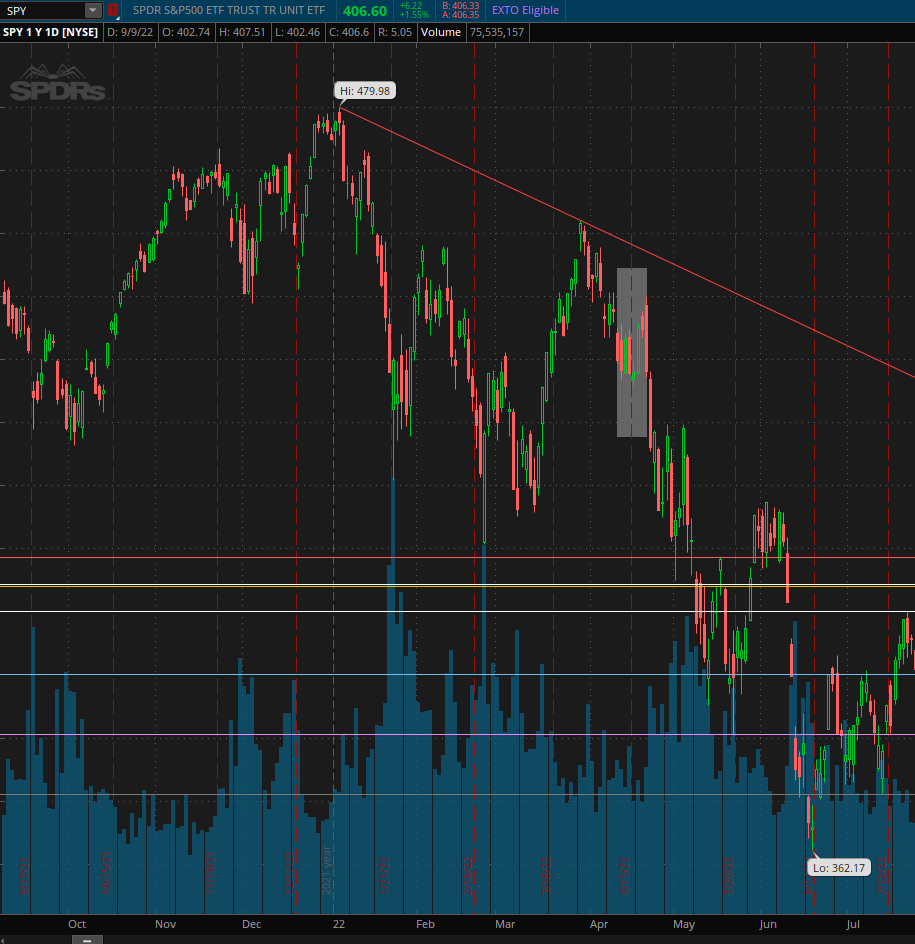Click the Mar label on the time axis

[505, 924]
